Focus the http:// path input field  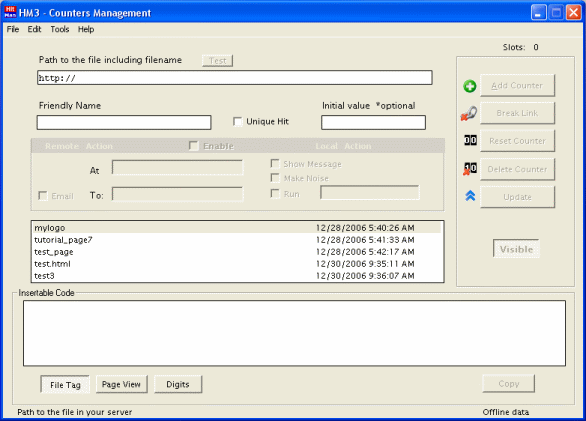pyautogui.click(x=235, y=78)
